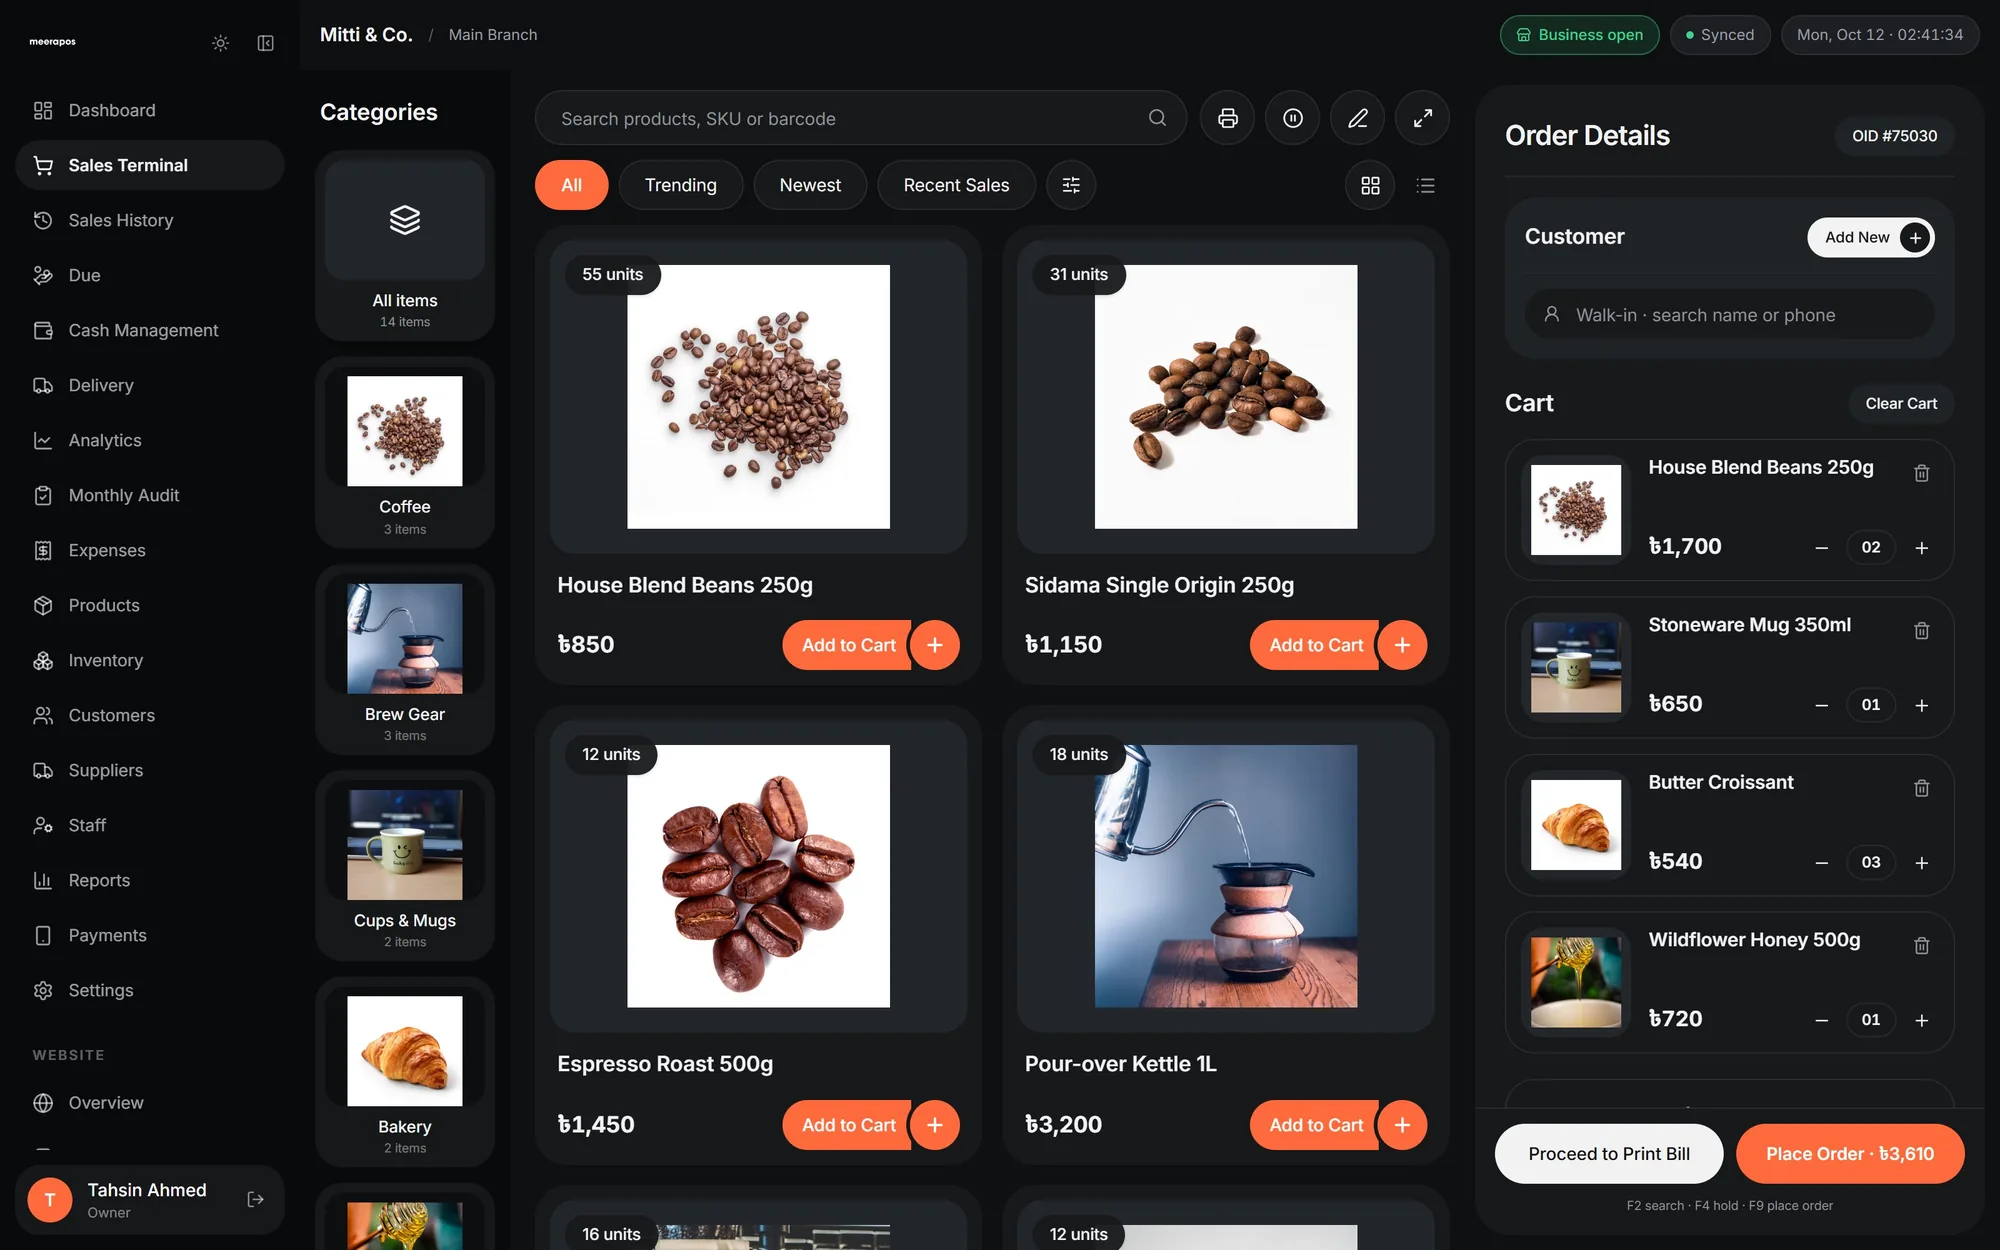The image size is (2000, 1250).
Task: Log out icon next to Tahsin Ahmed
Action: (256, 1199)
